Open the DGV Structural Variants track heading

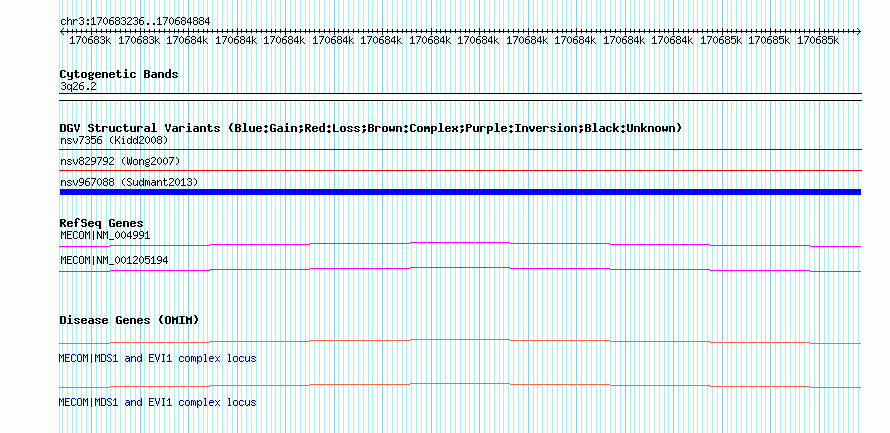pos(371,128)
